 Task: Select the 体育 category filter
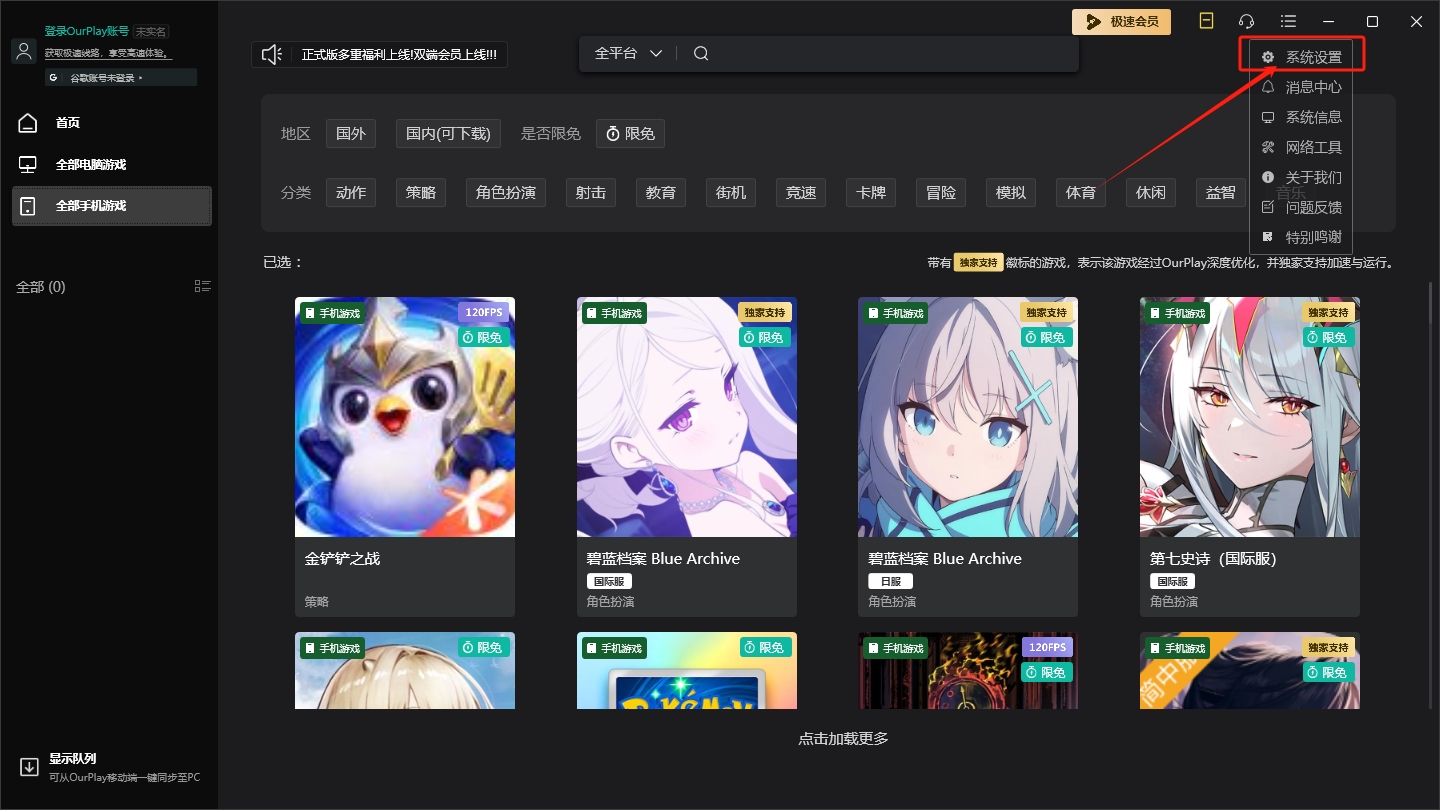pos(1081,192)
